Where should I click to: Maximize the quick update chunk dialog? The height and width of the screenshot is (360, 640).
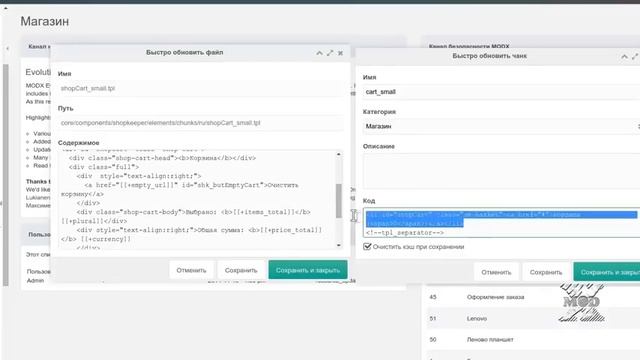[x=635, y=56]
